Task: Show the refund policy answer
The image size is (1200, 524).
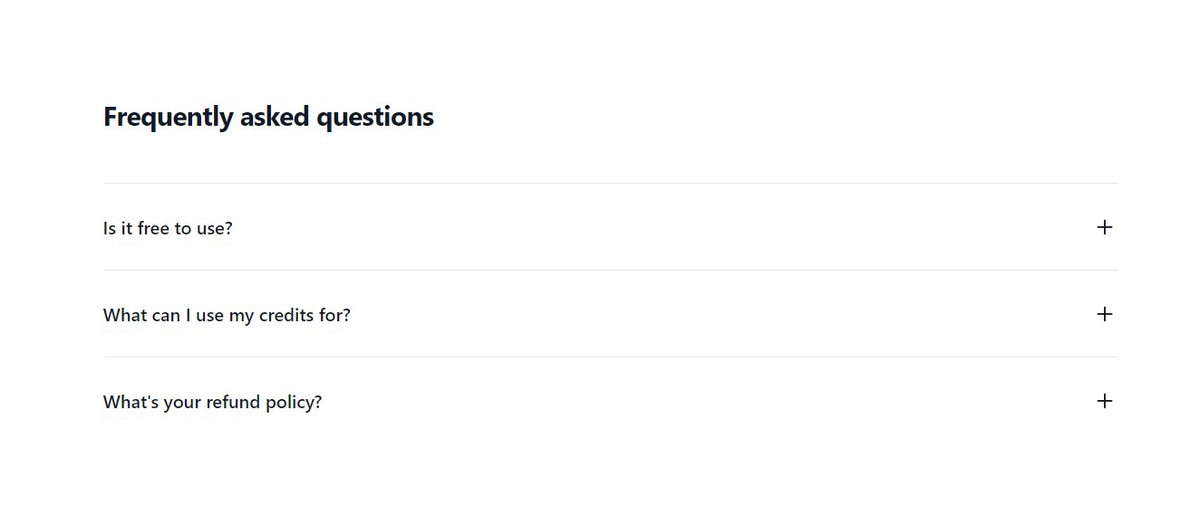Action: coord(213,402)
